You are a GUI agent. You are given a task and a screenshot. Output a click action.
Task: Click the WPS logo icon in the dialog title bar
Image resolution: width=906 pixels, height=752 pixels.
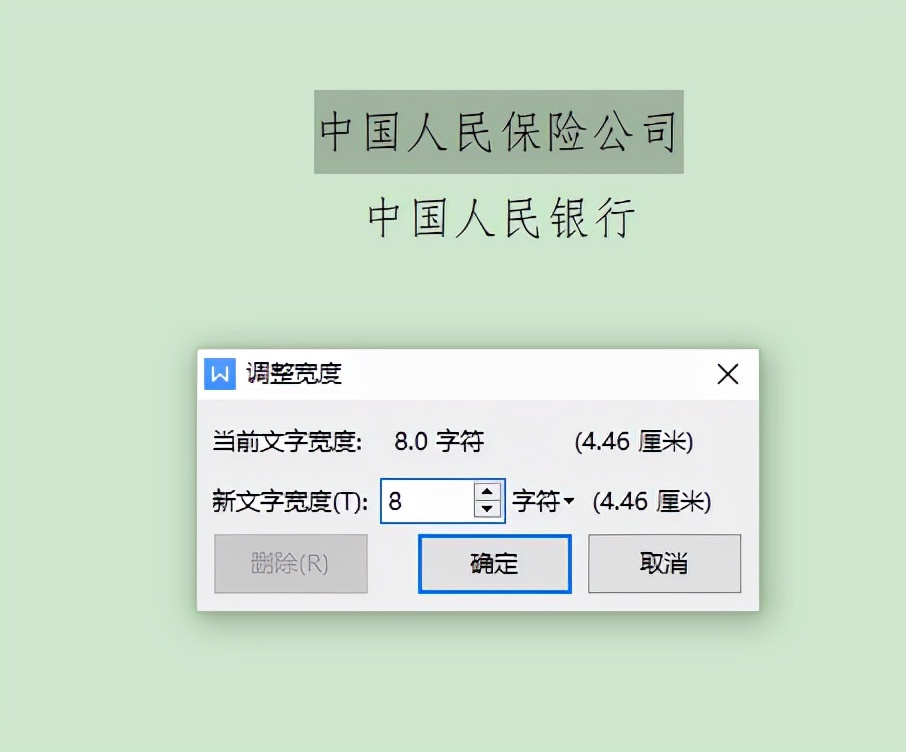(220, 374)
